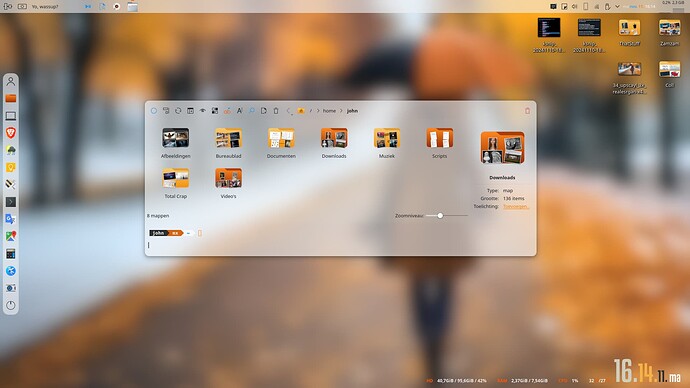This screenshot has width=690, height=388.
Task: Open the blue globe icon in dock
Action: click(x=11, y=271)
